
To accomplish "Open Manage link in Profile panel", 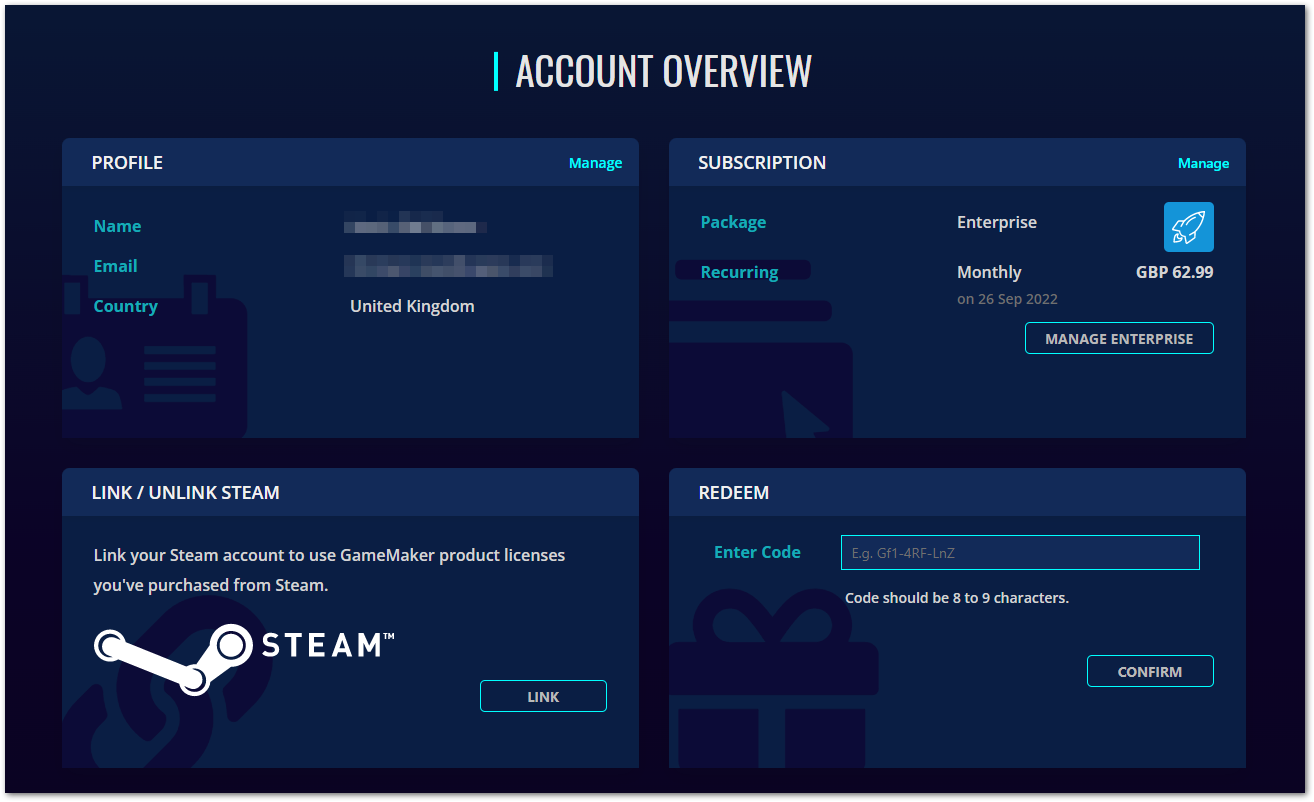I will (595, 163).
